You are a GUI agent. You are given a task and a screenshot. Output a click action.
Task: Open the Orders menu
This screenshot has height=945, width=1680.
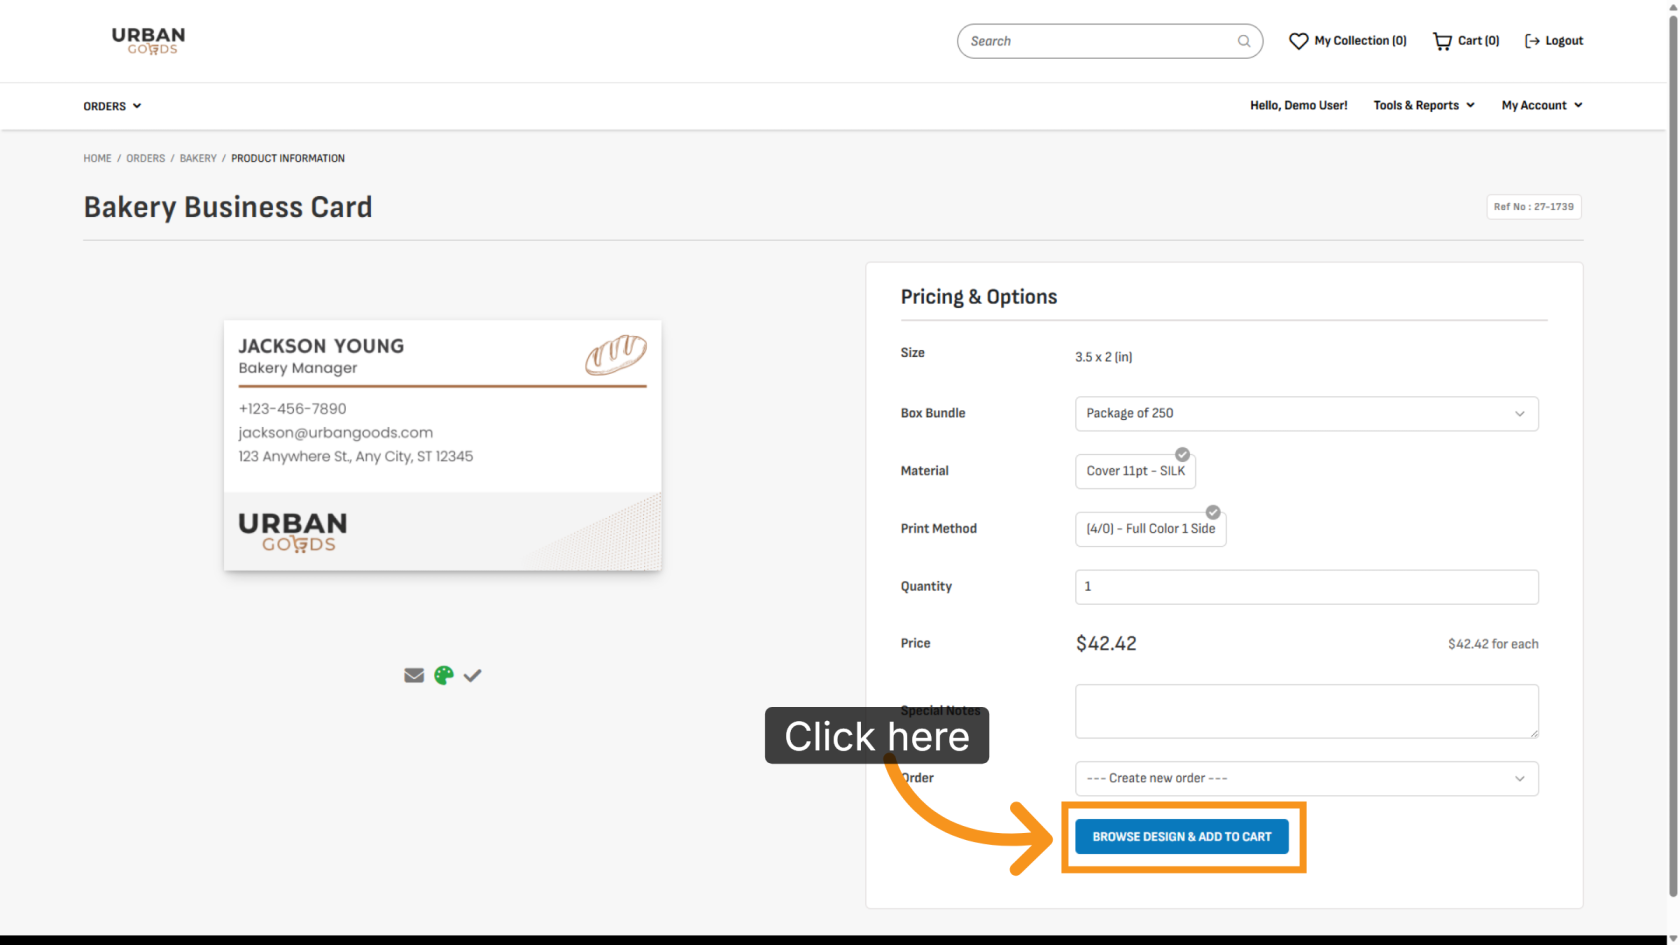(x=112, y=106)
